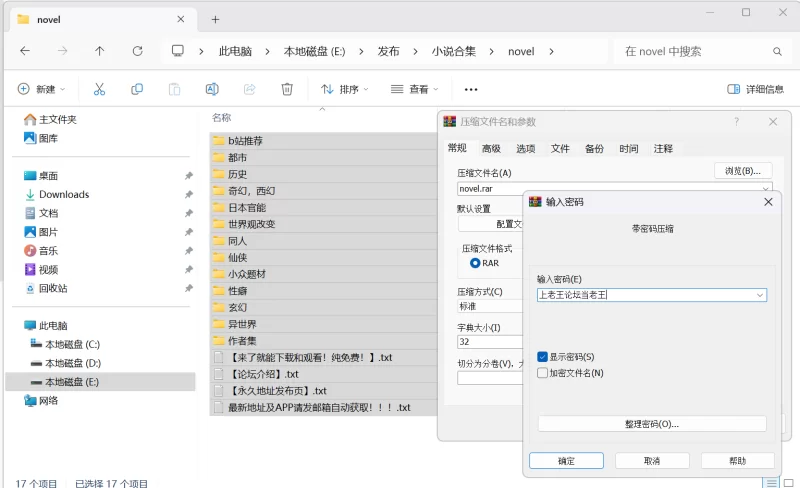This screenshot has height=488, width=800.
Task: Click the Share icon in toolbar
Action: point(249,89)
